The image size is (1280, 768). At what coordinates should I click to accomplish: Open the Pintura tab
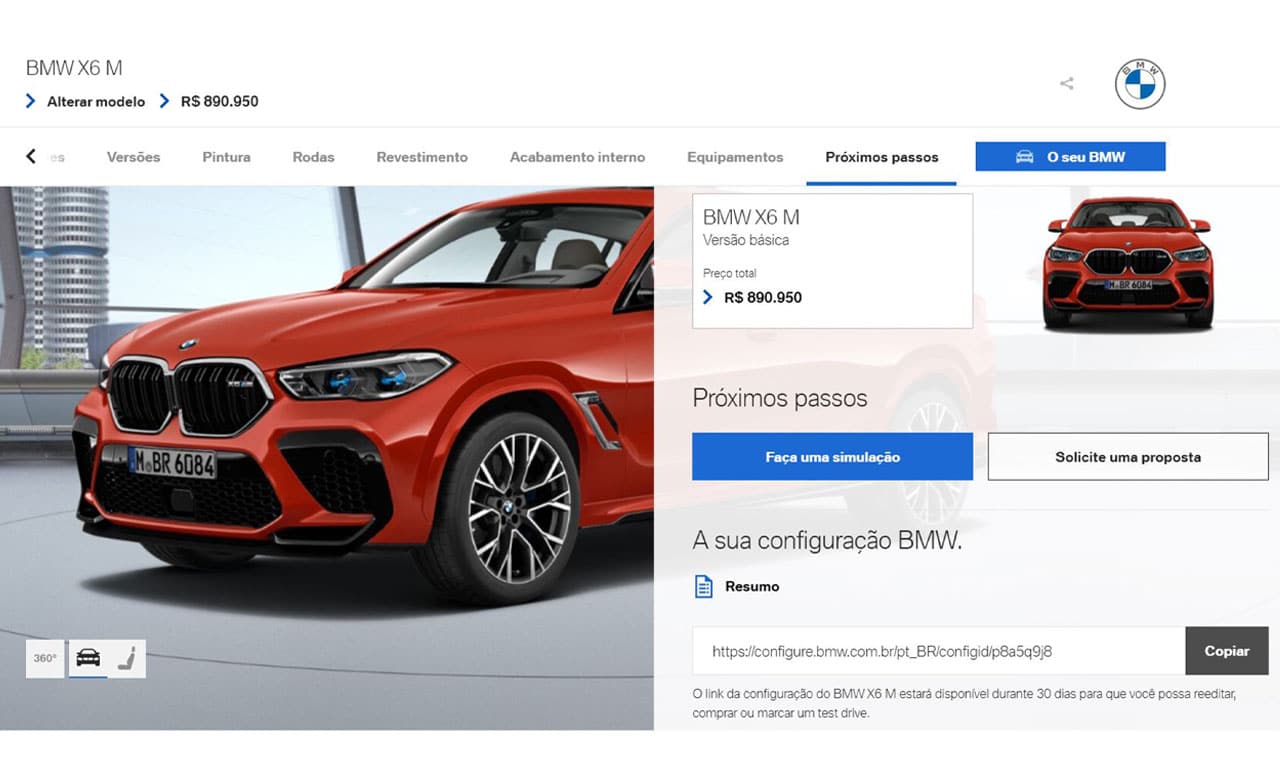226,157
